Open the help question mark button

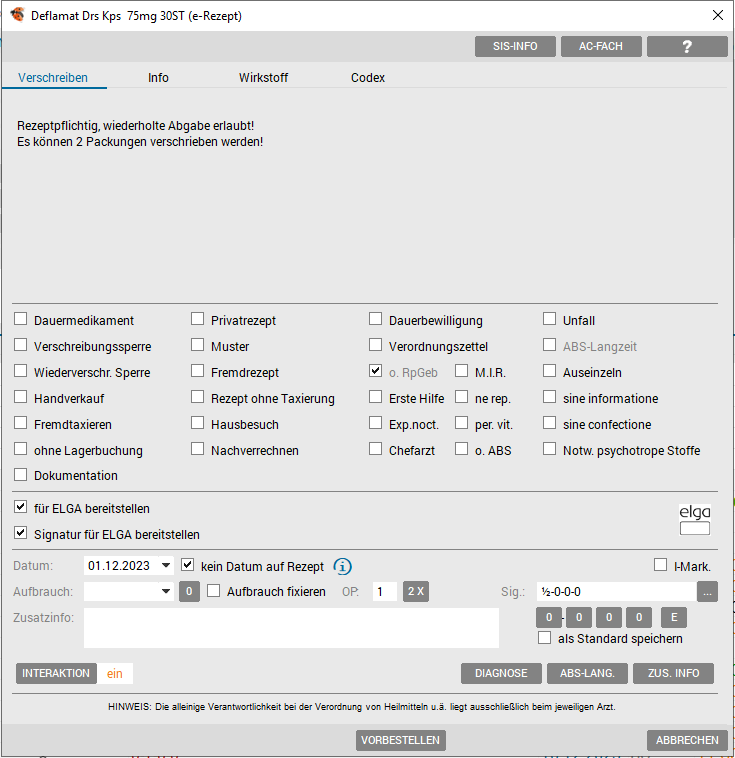(687, 46)
